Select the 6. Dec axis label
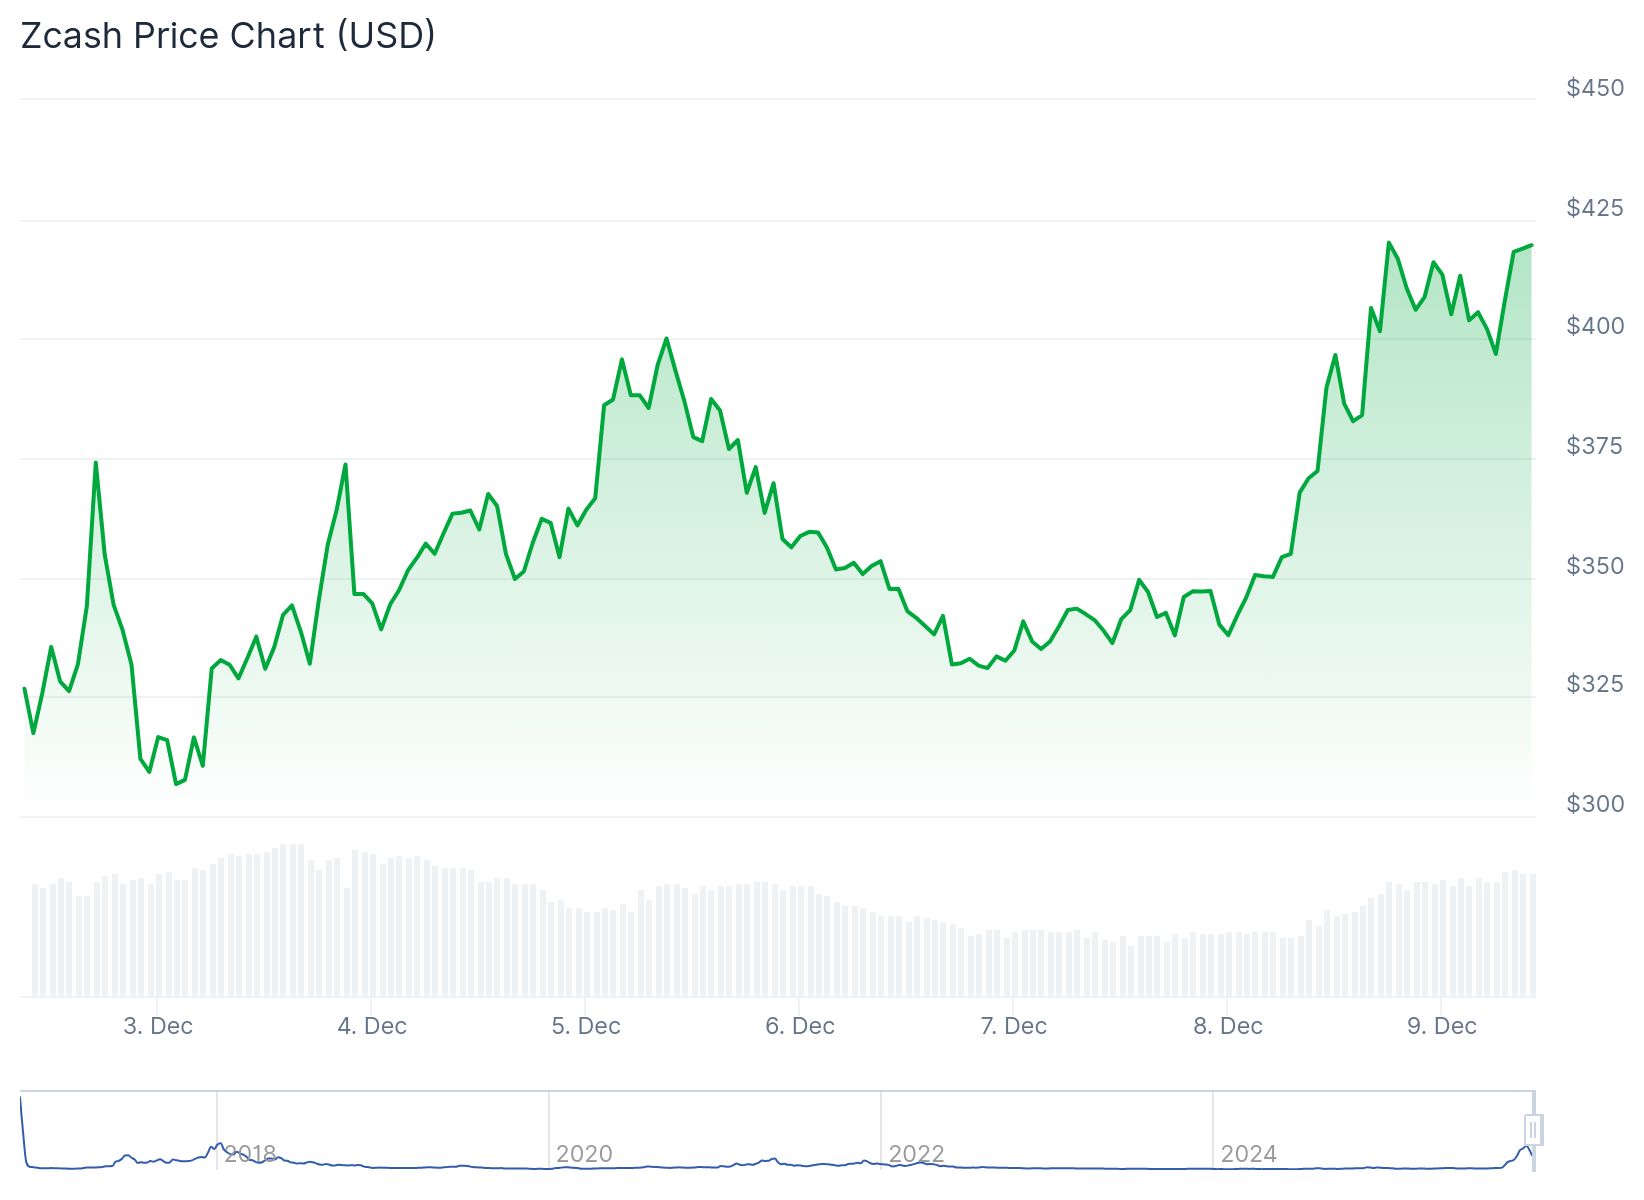 [x=800, y=1026]
